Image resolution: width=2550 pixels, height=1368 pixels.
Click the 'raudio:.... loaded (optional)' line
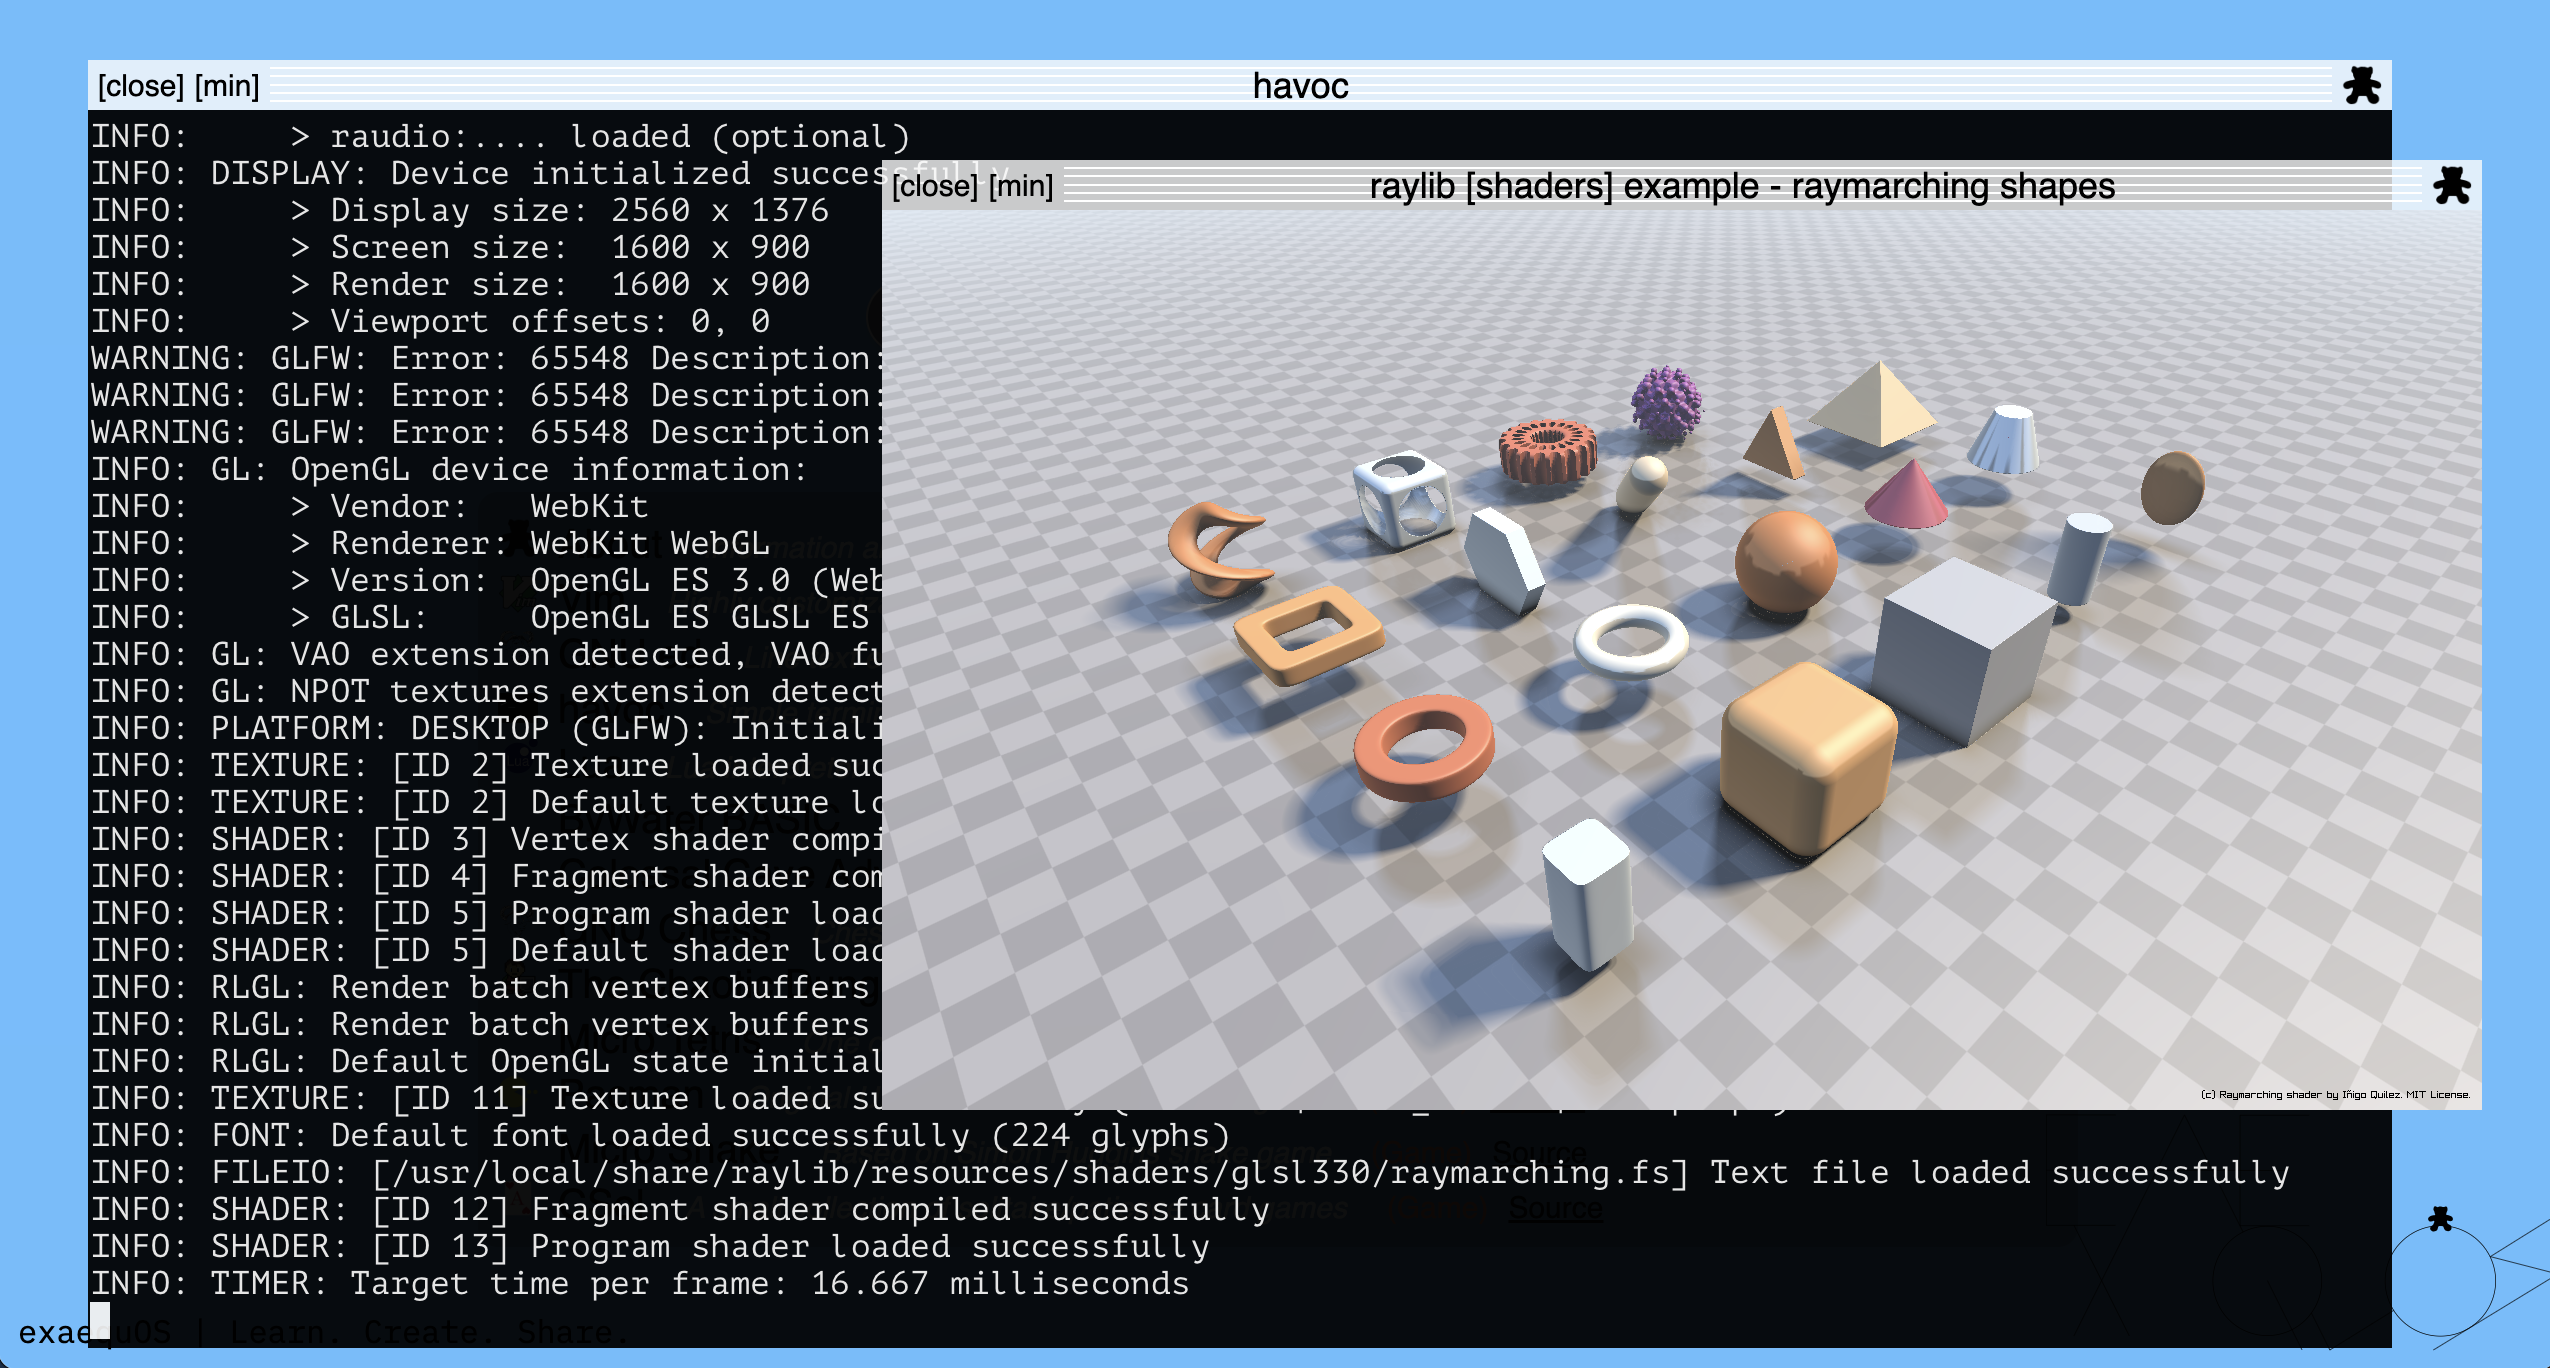click(501, 136)
